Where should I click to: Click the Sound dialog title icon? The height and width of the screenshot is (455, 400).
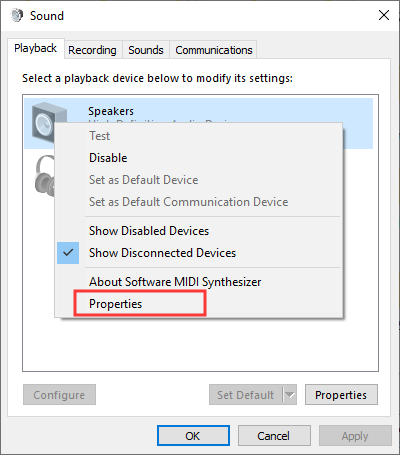17,15
